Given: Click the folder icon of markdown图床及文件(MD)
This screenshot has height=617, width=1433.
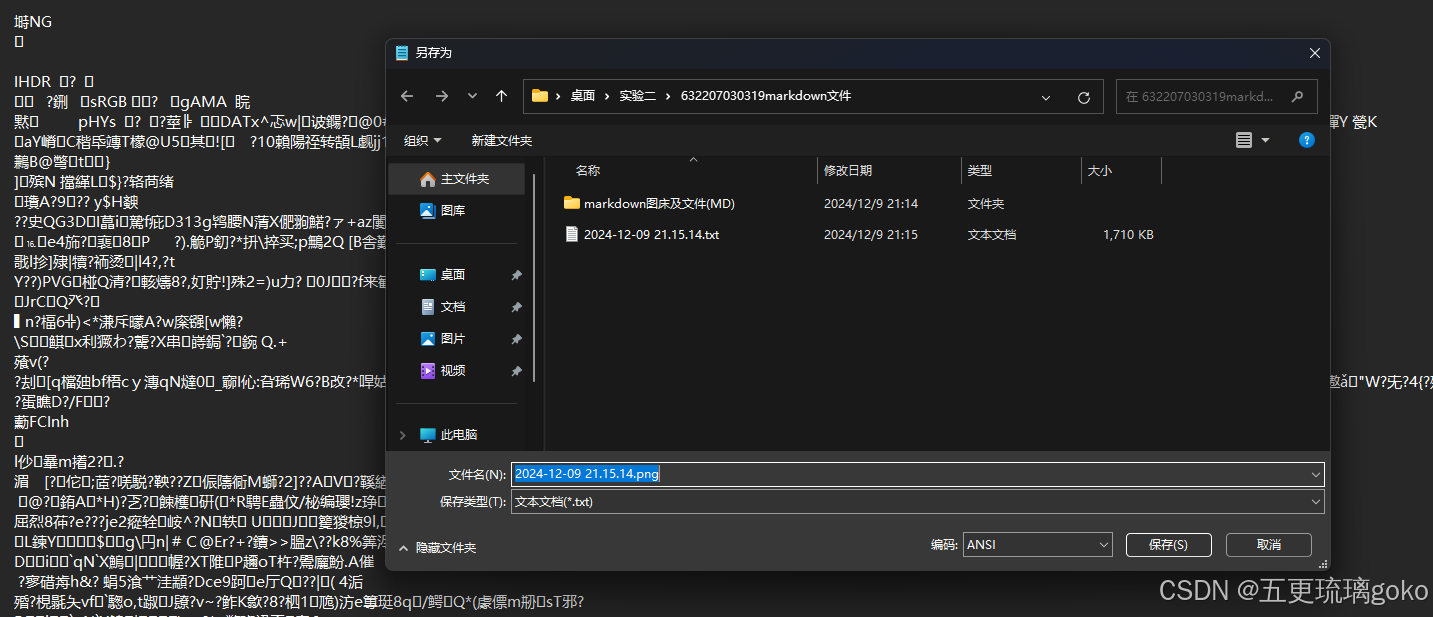Looking at the screenshot, I should click(572, 203).
